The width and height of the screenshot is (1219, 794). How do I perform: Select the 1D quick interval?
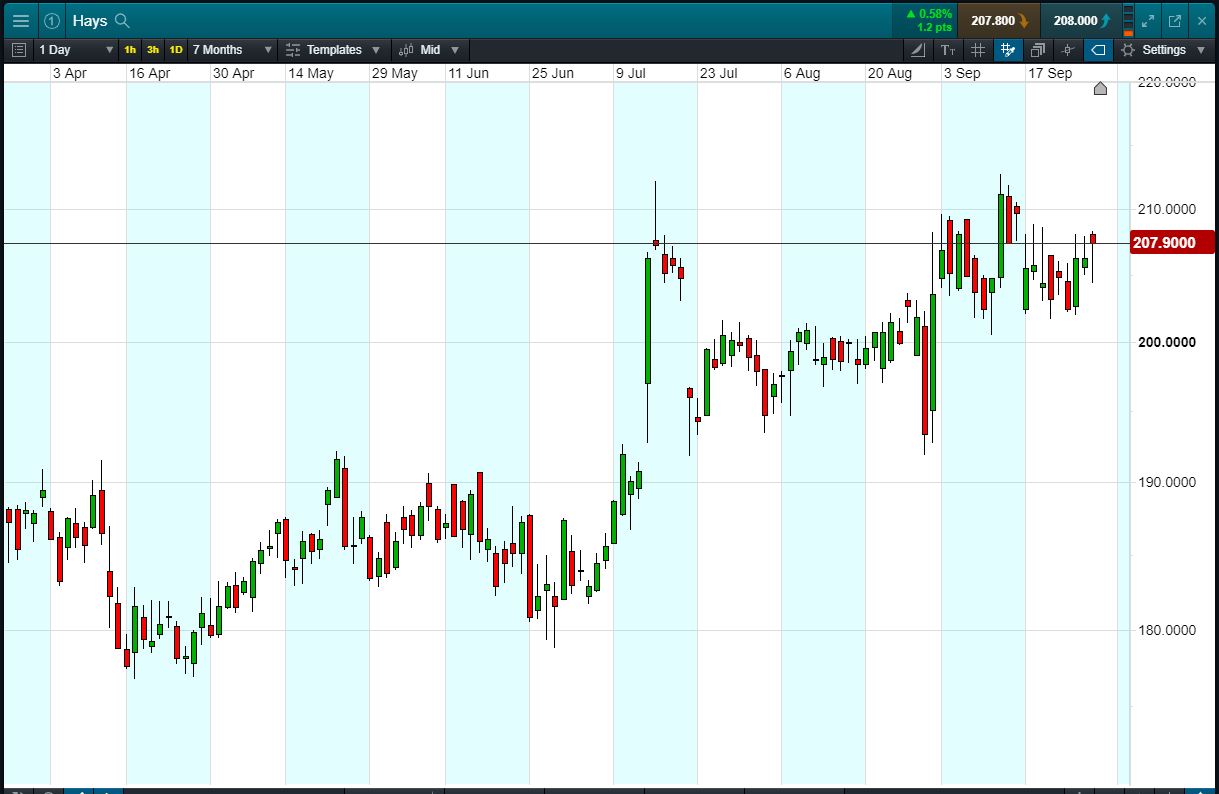[176, 50]
